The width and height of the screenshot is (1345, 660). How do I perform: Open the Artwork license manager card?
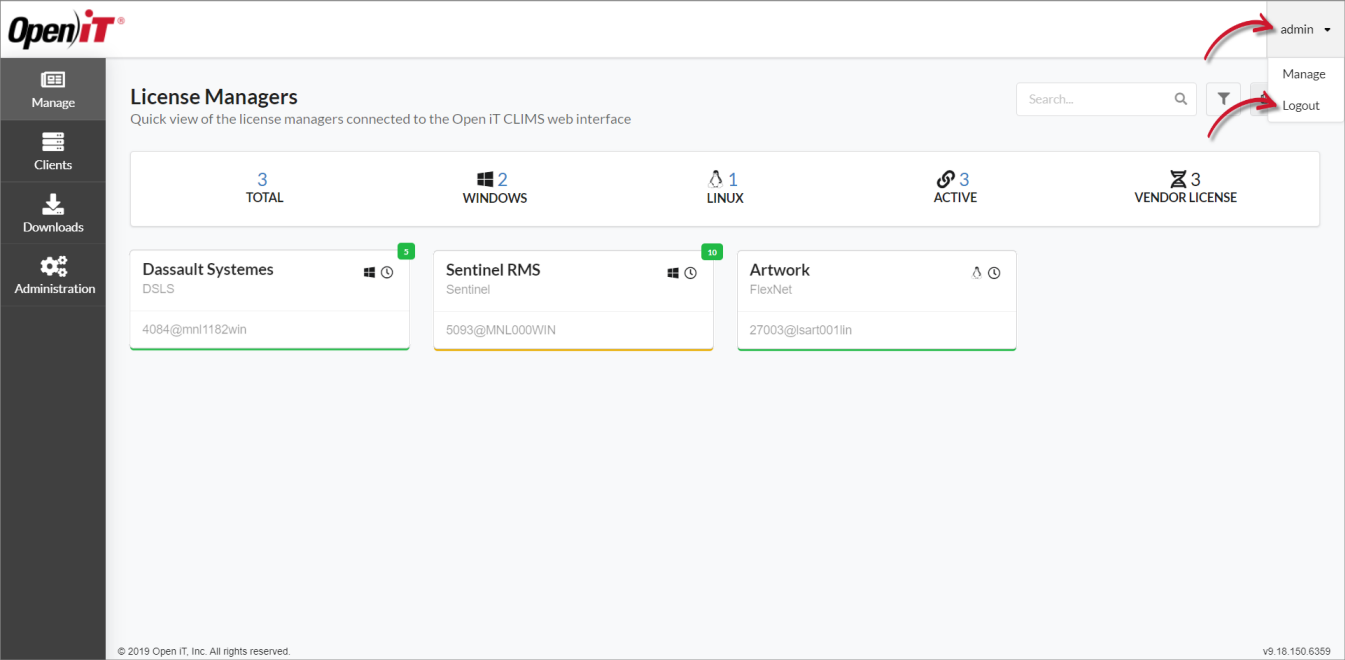[877, 300]
